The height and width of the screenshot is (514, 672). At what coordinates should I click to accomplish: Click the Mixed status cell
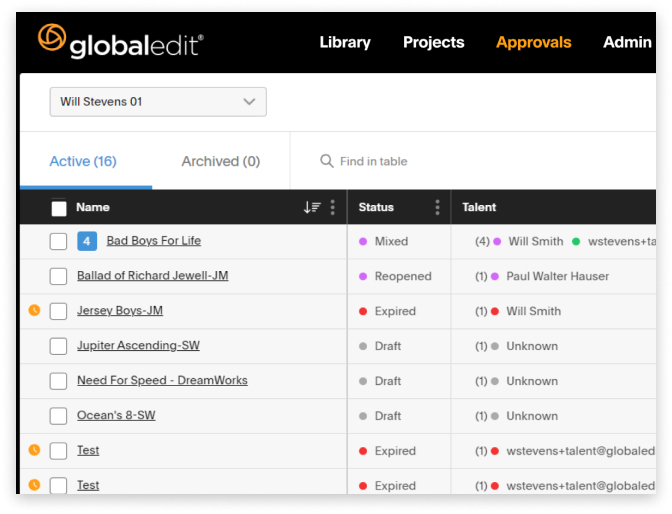(383, 241)
